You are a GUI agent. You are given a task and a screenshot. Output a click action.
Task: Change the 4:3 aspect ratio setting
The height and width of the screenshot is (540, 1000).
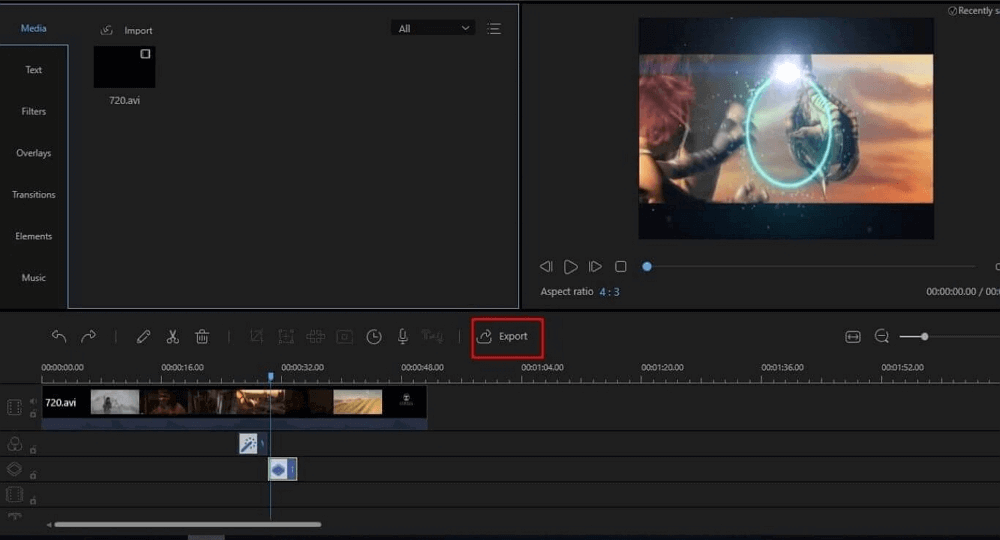click(609, 292)
